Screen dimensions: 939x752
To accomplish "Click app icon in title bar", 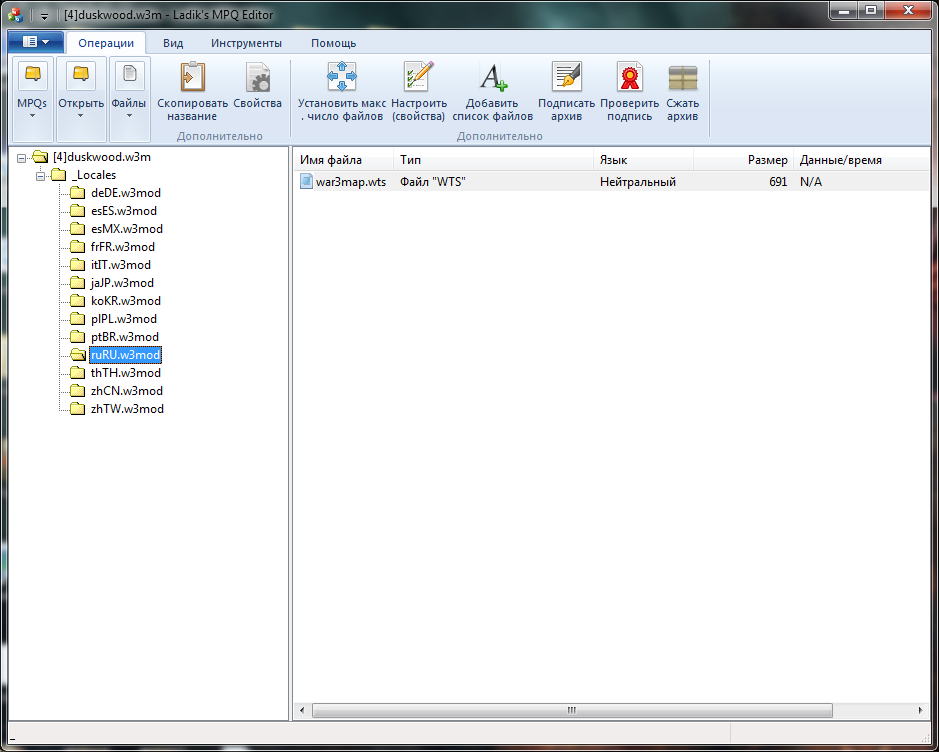I will (14, 14).
